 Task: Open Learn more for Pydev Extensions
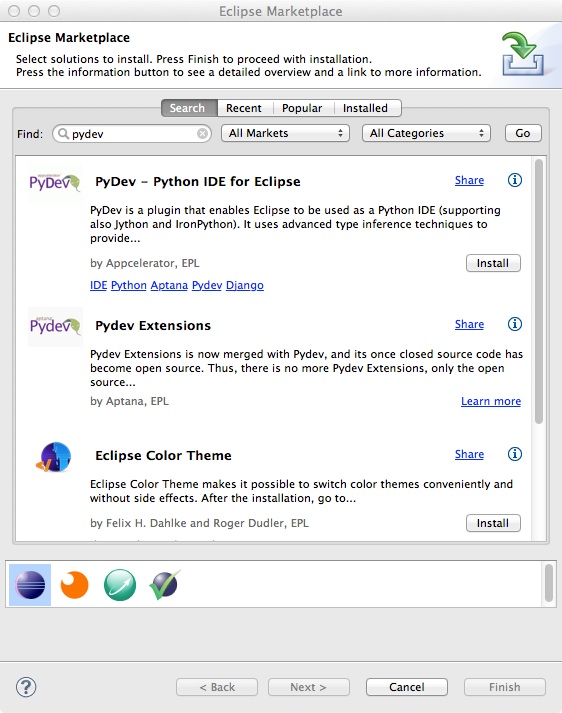point(491,402)
